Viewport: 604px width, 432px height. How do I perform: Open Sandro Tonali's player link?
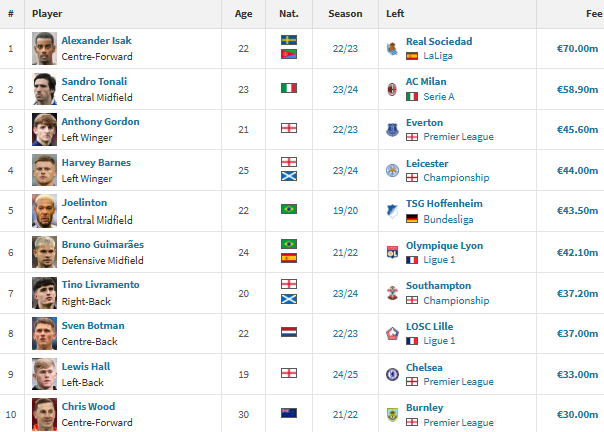point(92,82)
